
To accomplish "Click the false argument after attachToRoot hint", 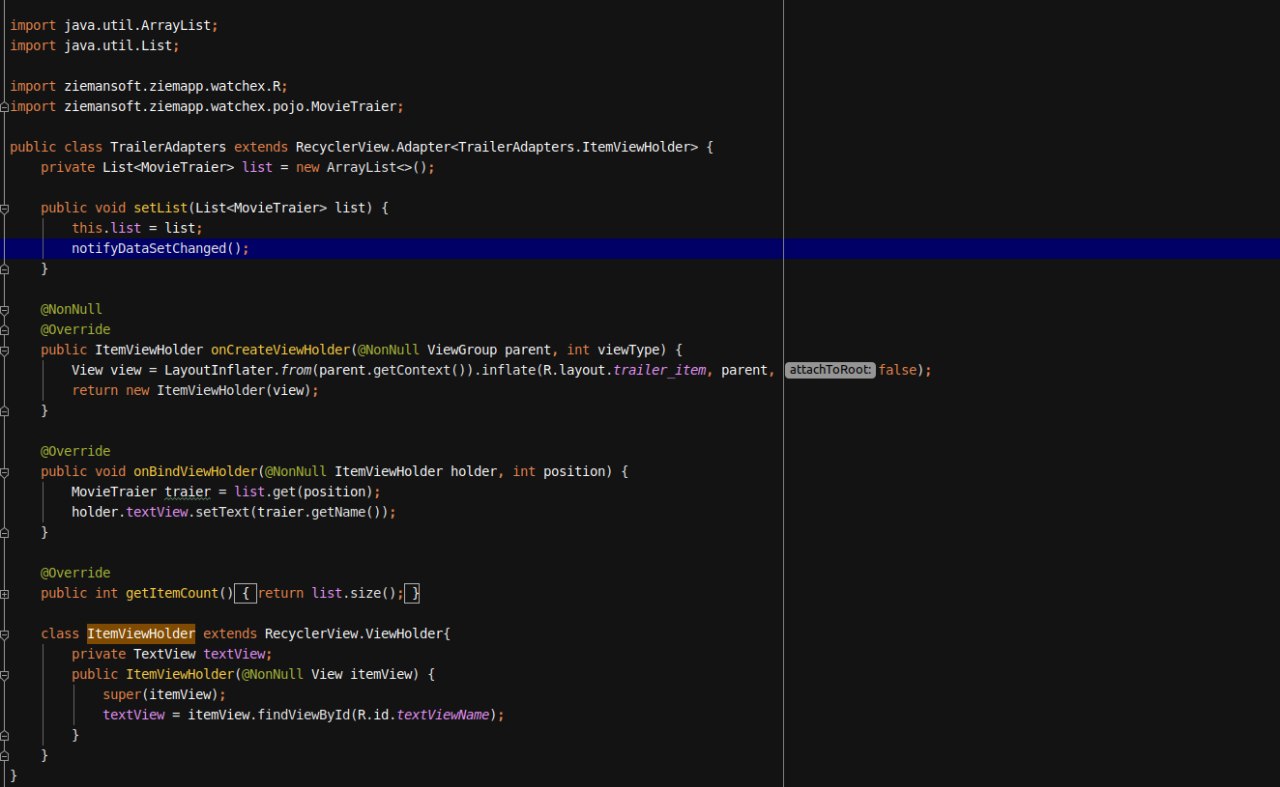I will [x=898, y=370].
